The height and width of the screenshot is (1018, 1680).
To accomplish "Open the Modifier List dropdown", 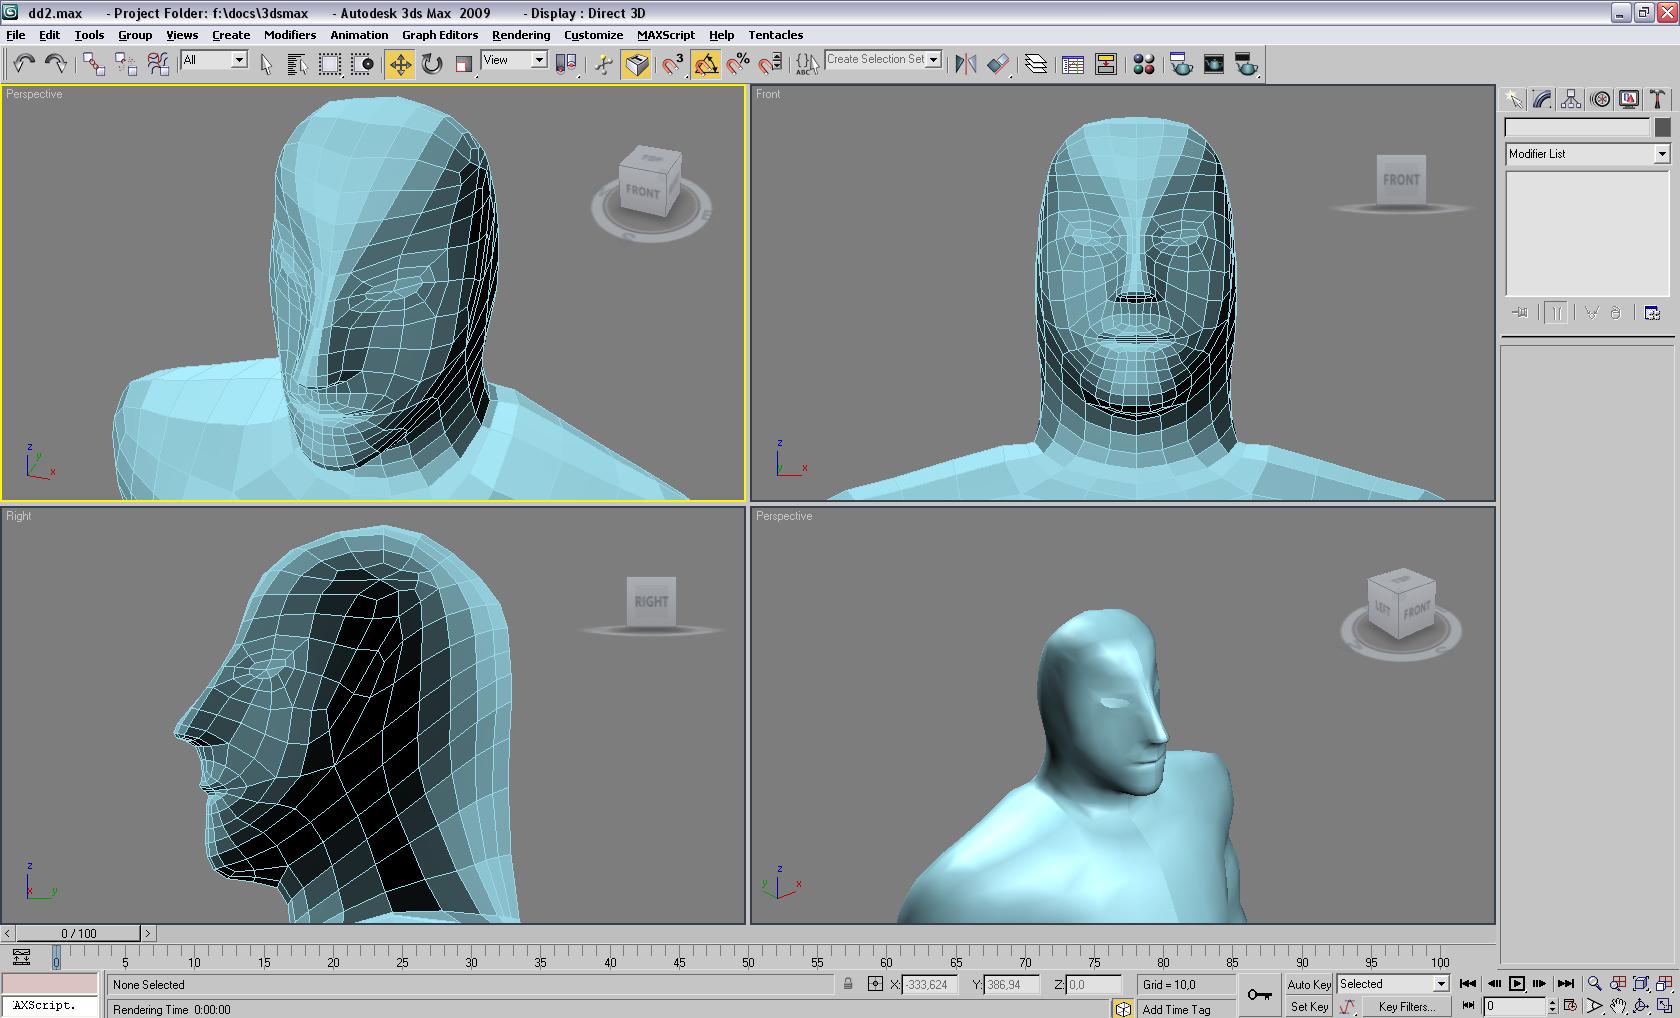I will click(1588, 154).
